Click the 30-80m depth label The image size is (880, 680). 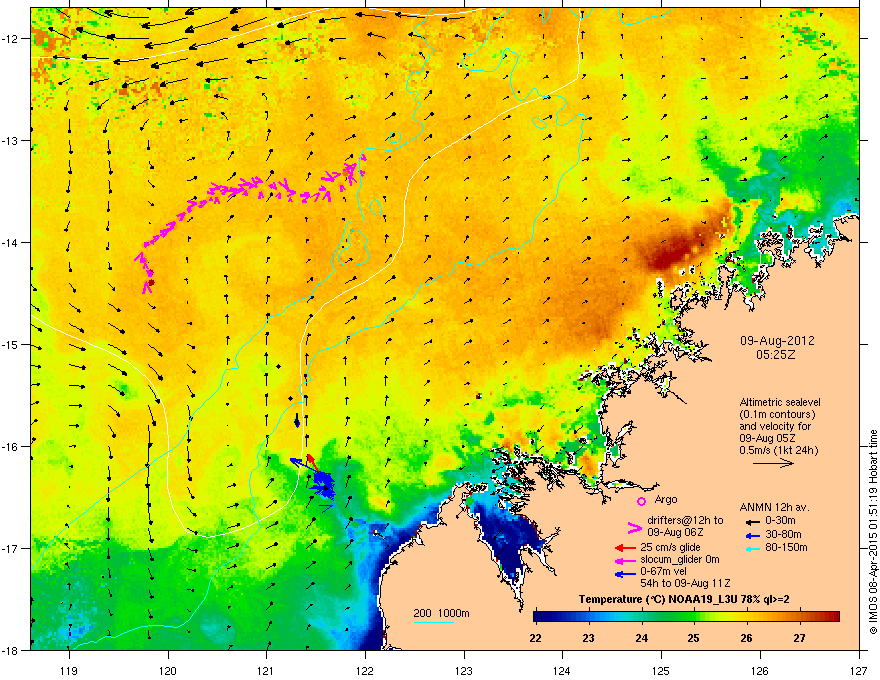click(783, 534)
